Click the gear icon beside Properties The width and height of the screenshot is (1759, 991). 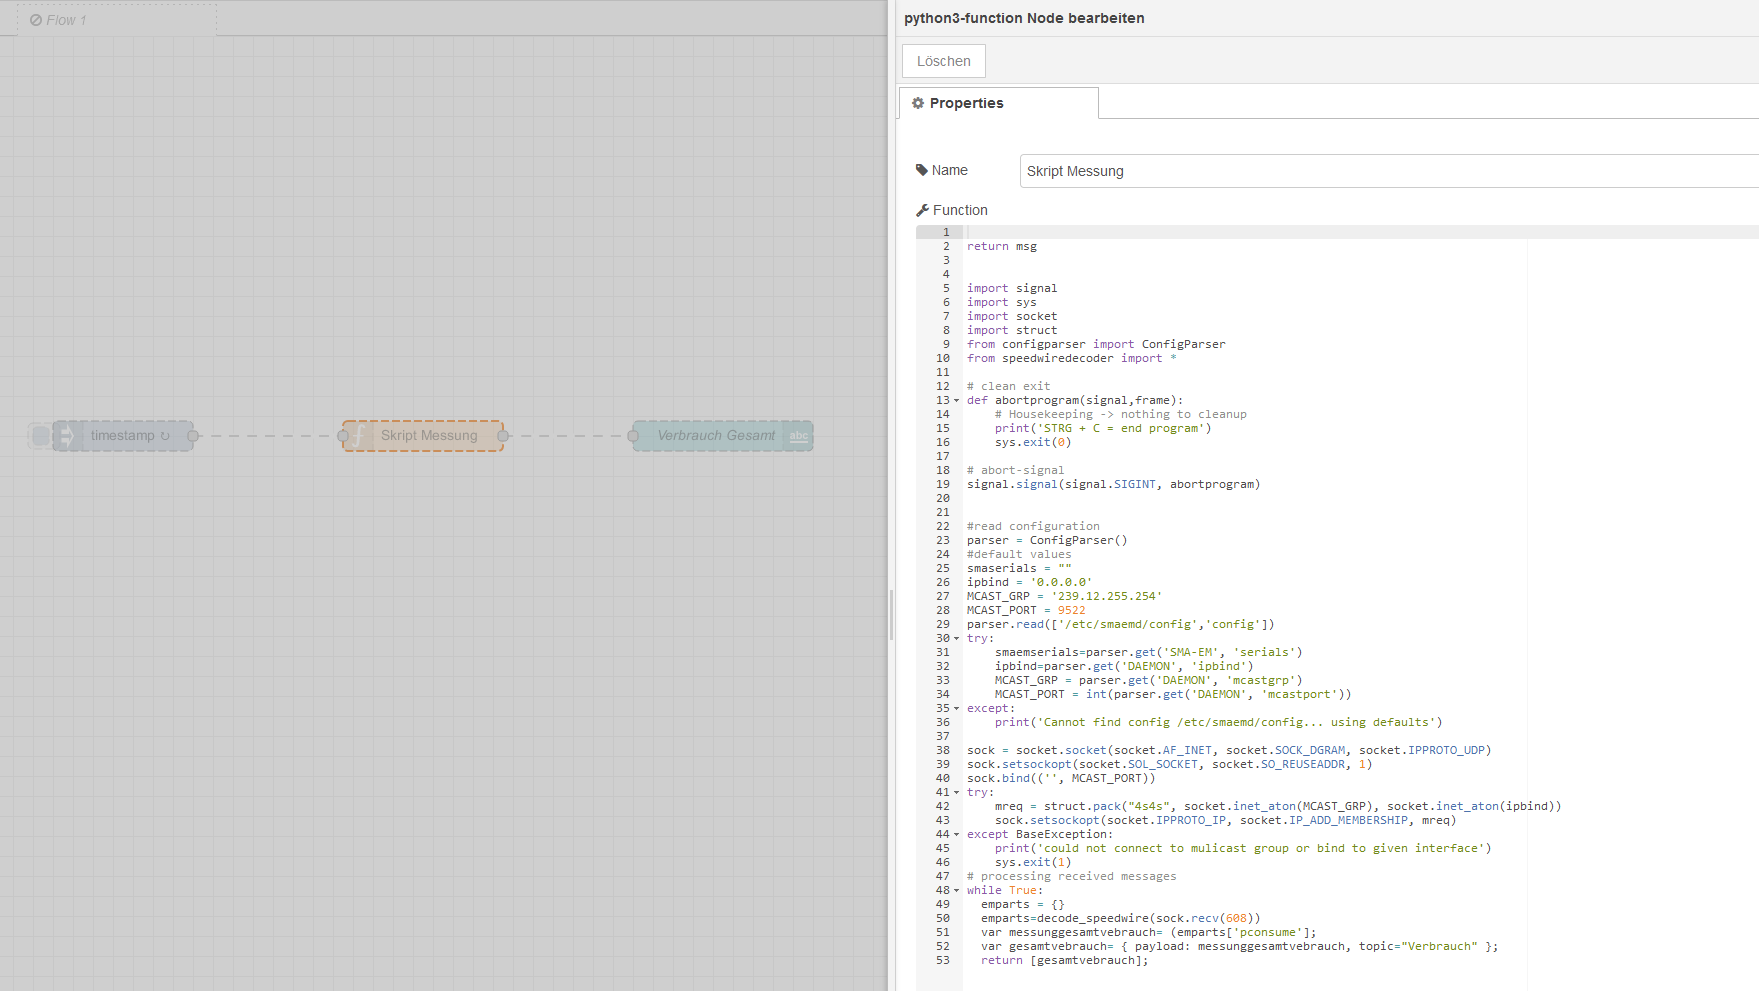[918, 103]
